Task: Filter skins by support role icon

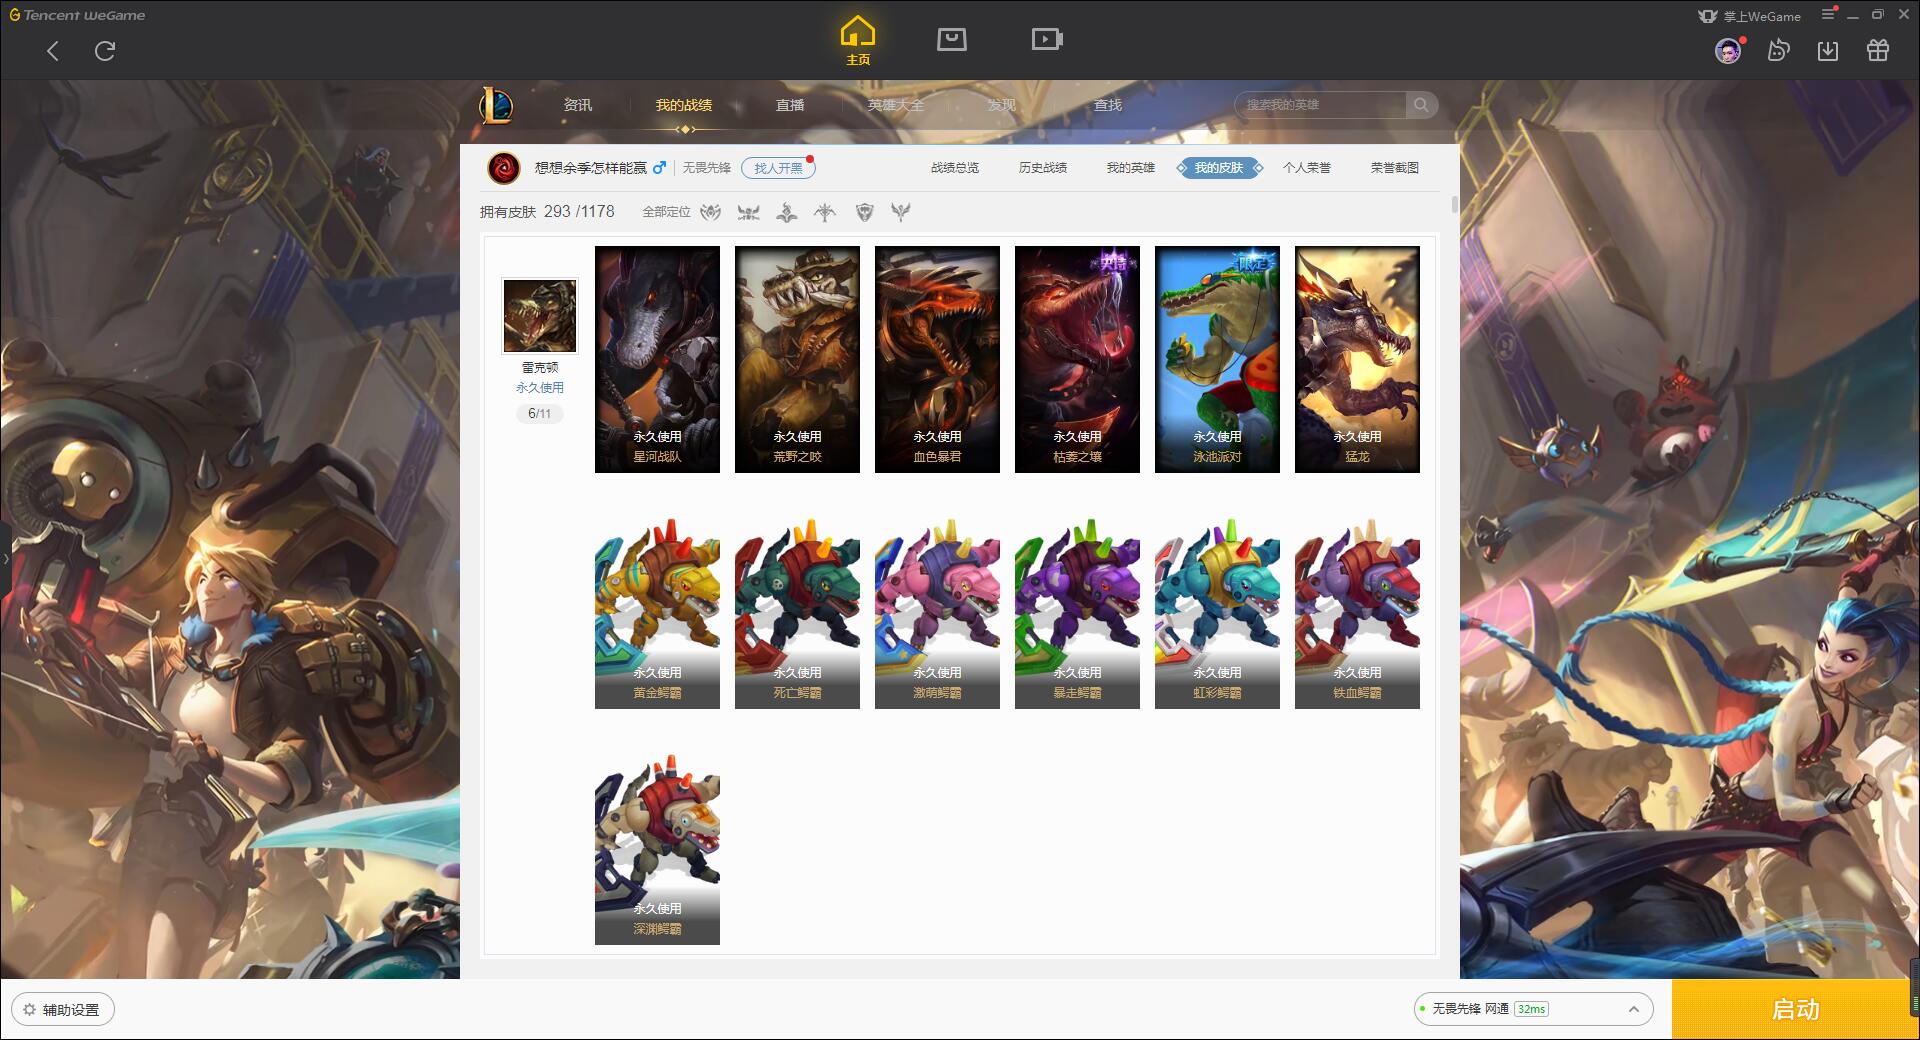Action: point(901,212)
